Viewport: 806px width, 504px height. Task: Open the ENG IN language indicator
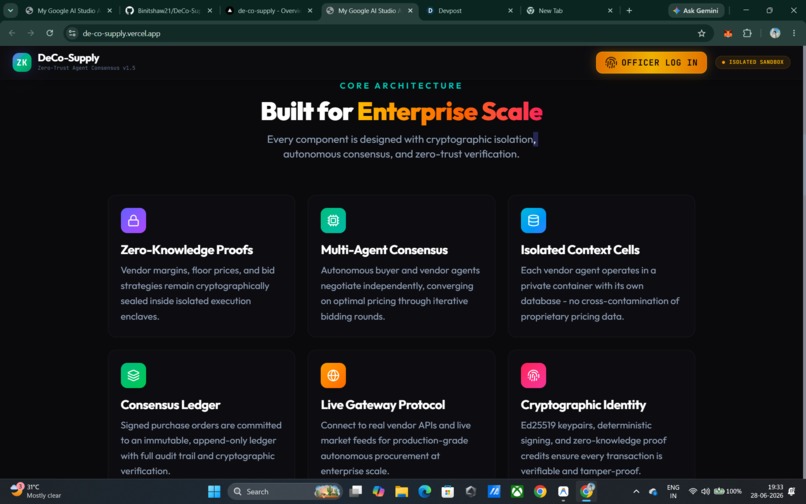673,492
